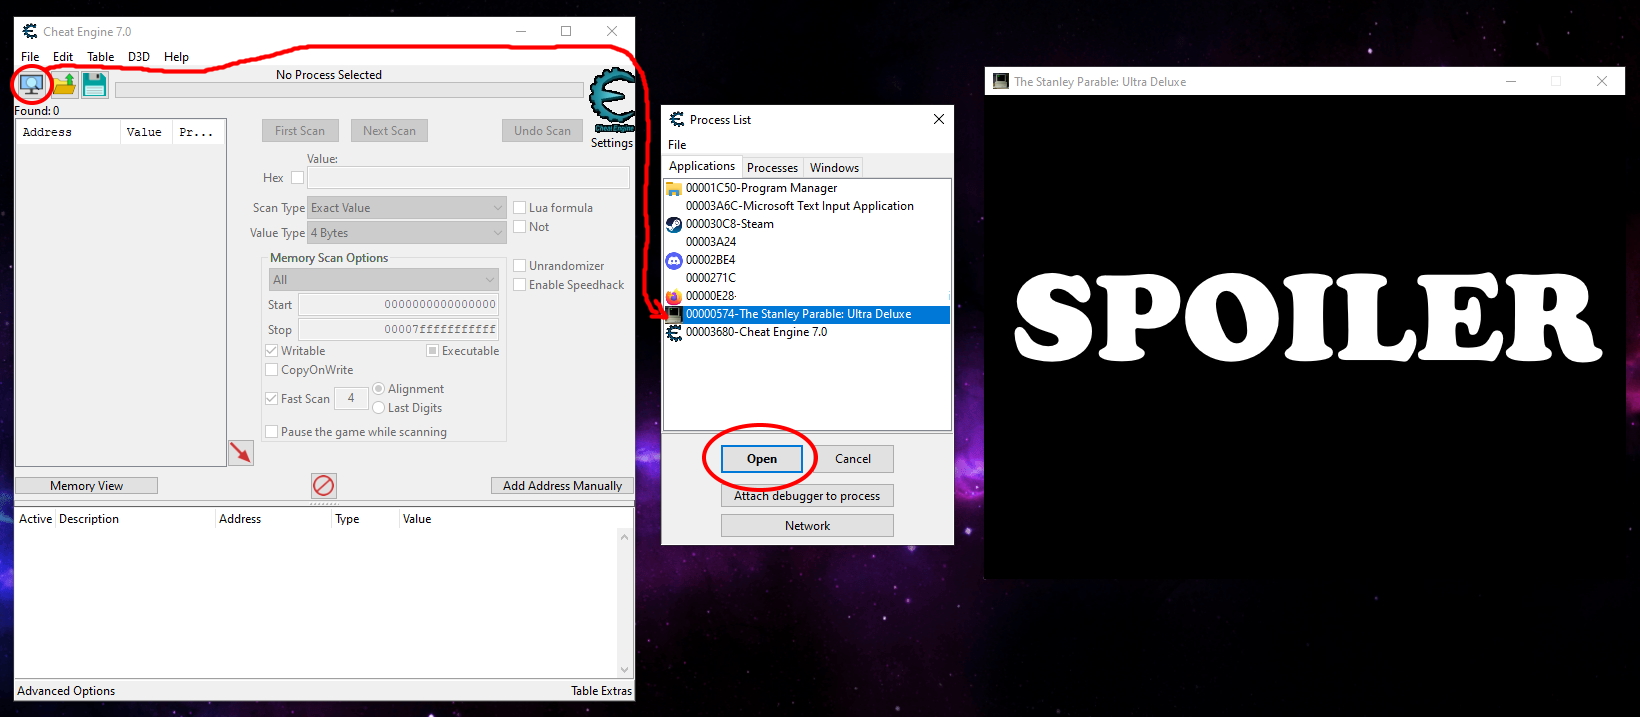The height and width of the screenshot is (717, 1640).
Task: Enable Unrandomizer checkbox
Action: [x=519, y=266]
